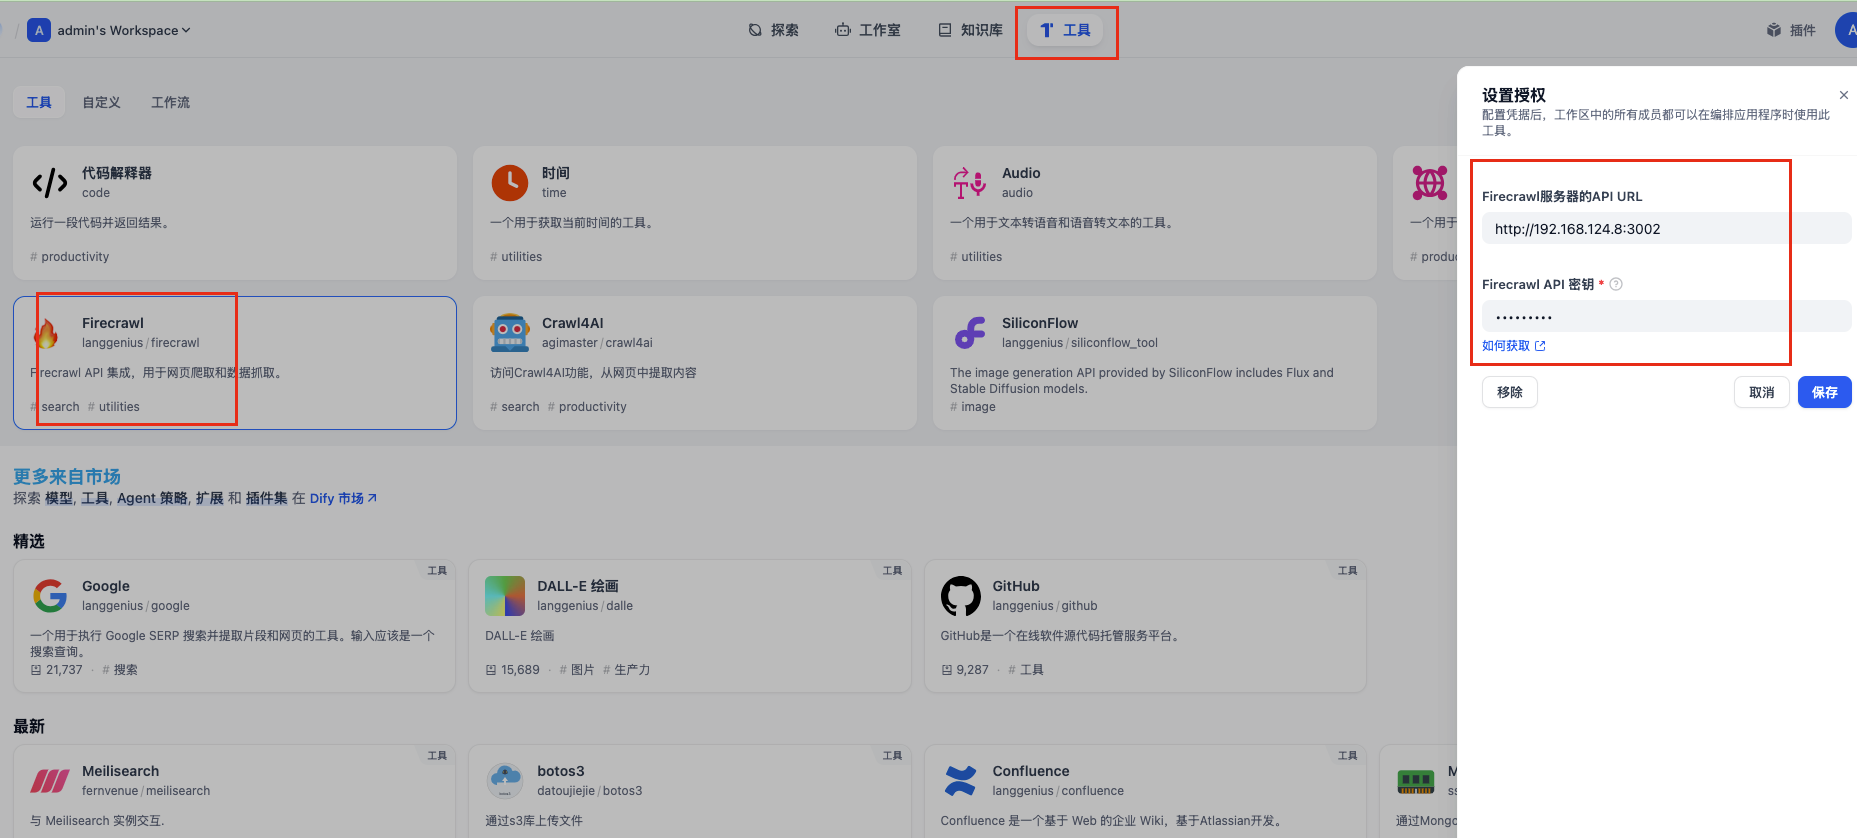Viewport: 1857px width, 838px height.
Task: Click the 保存 (Save) button
Action: tap(1825, 392)
